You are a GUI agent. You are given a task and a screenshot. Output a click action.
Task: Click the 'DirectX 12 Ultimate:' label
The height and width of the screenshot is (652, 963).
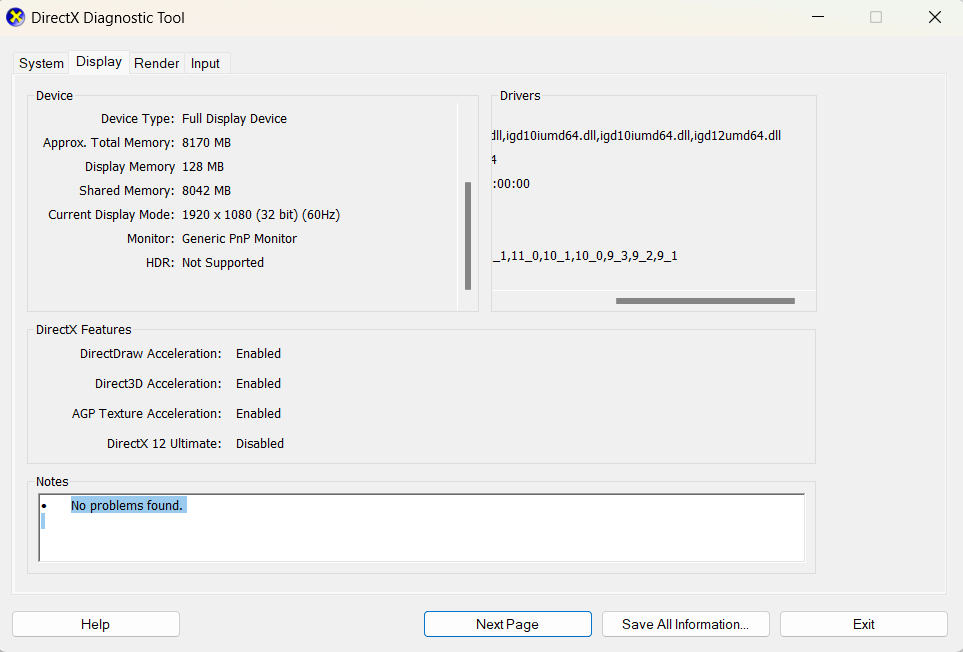click(164, 443)
